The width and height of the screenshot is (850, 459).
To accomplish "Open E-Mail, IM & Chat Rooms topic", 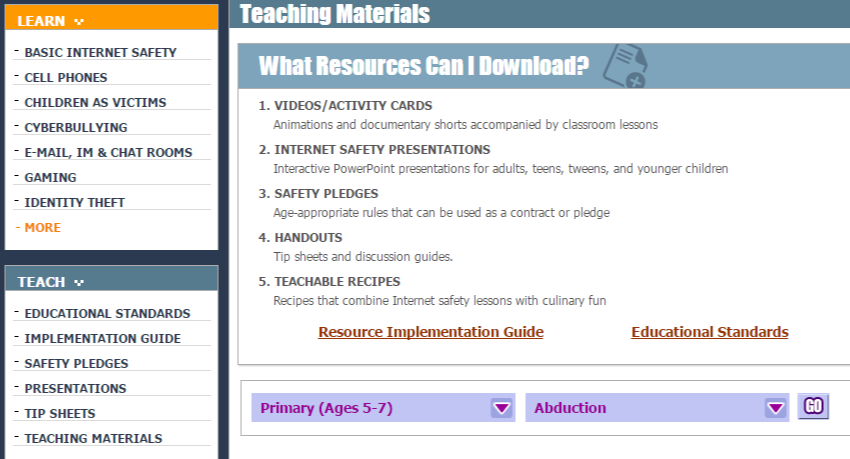I will (108, 152).
